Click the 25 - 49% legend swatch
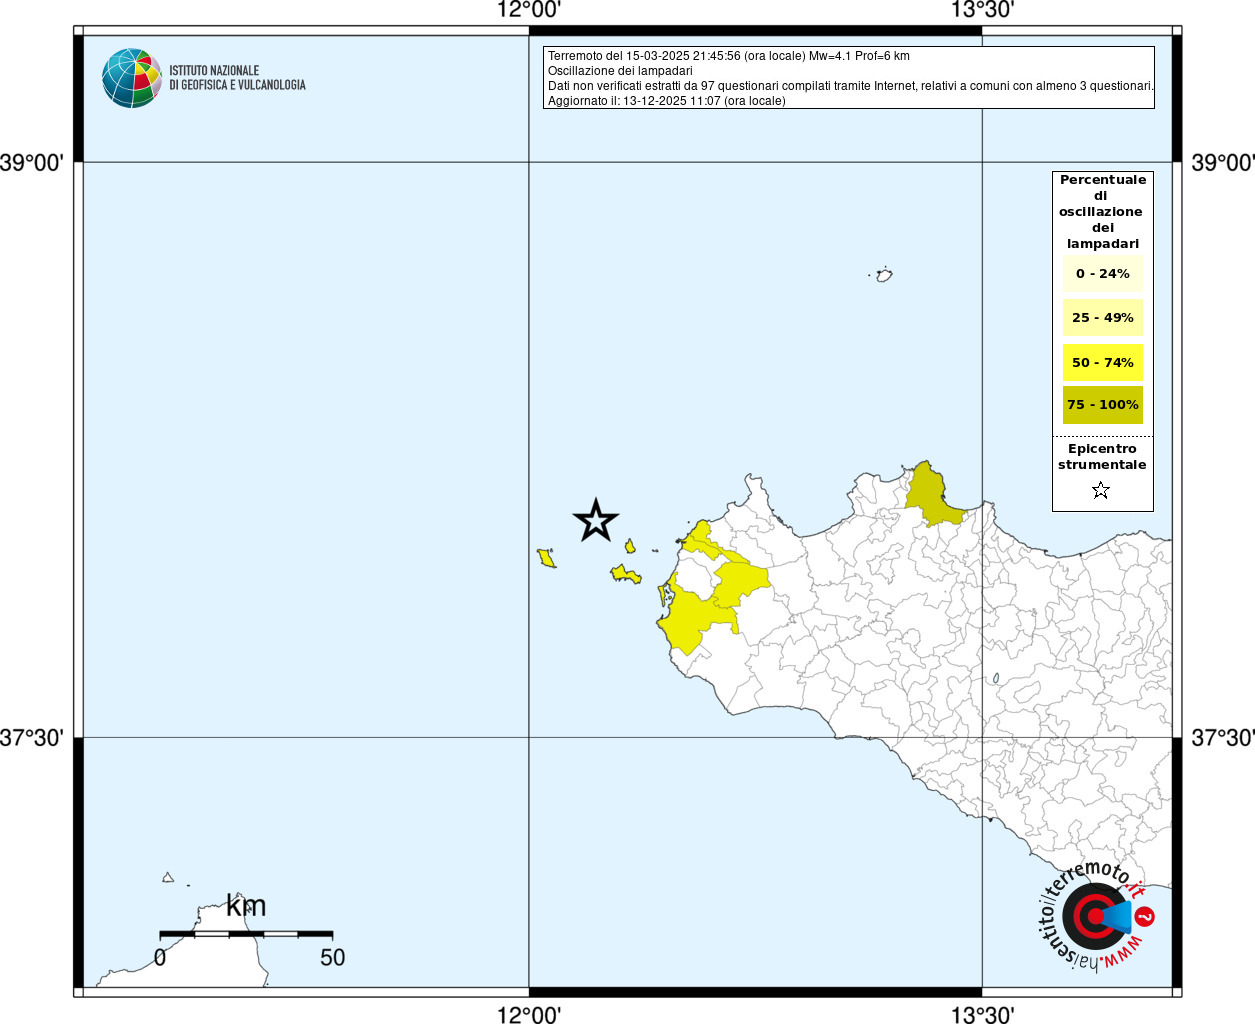The width and height of the screenshot is (1255, 1024). [1102, 318]
